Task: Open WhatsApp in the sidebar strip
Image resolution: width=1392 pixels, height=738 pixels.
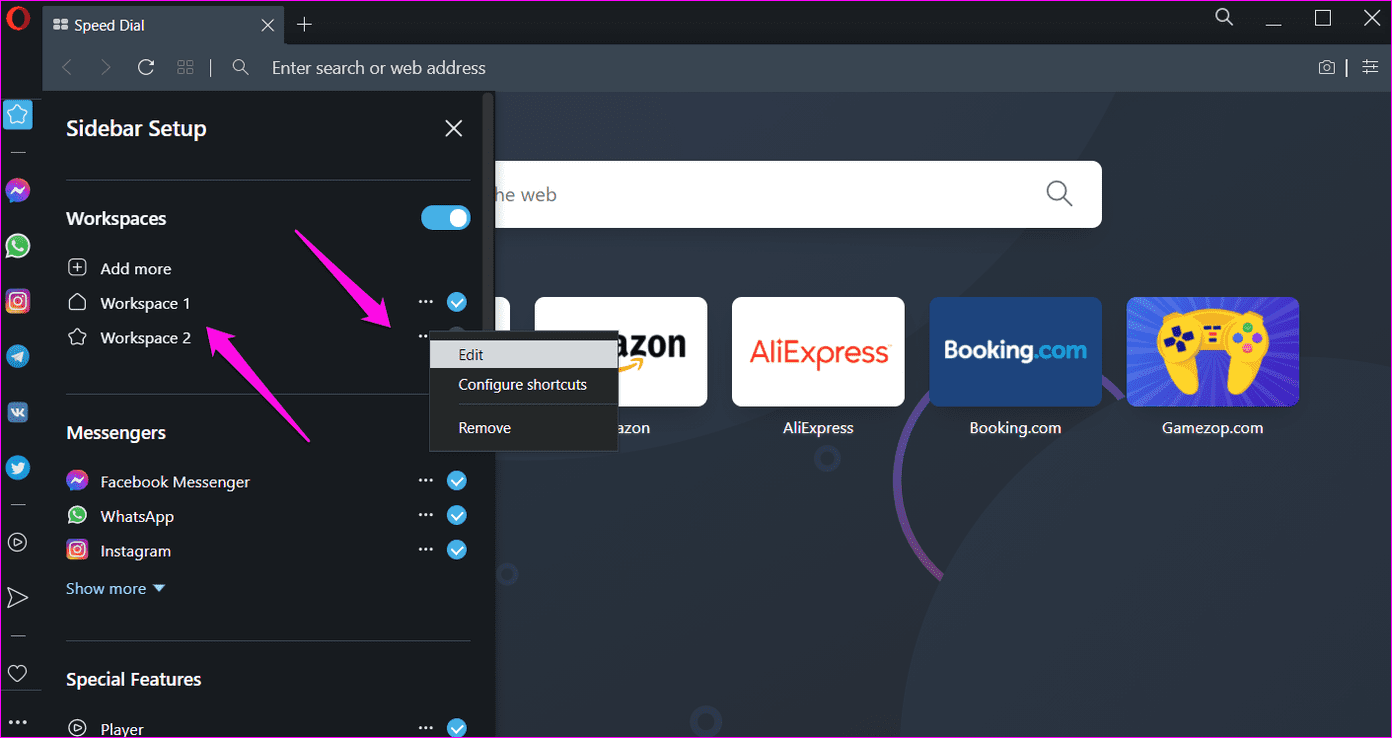Action: pos(18,246)
